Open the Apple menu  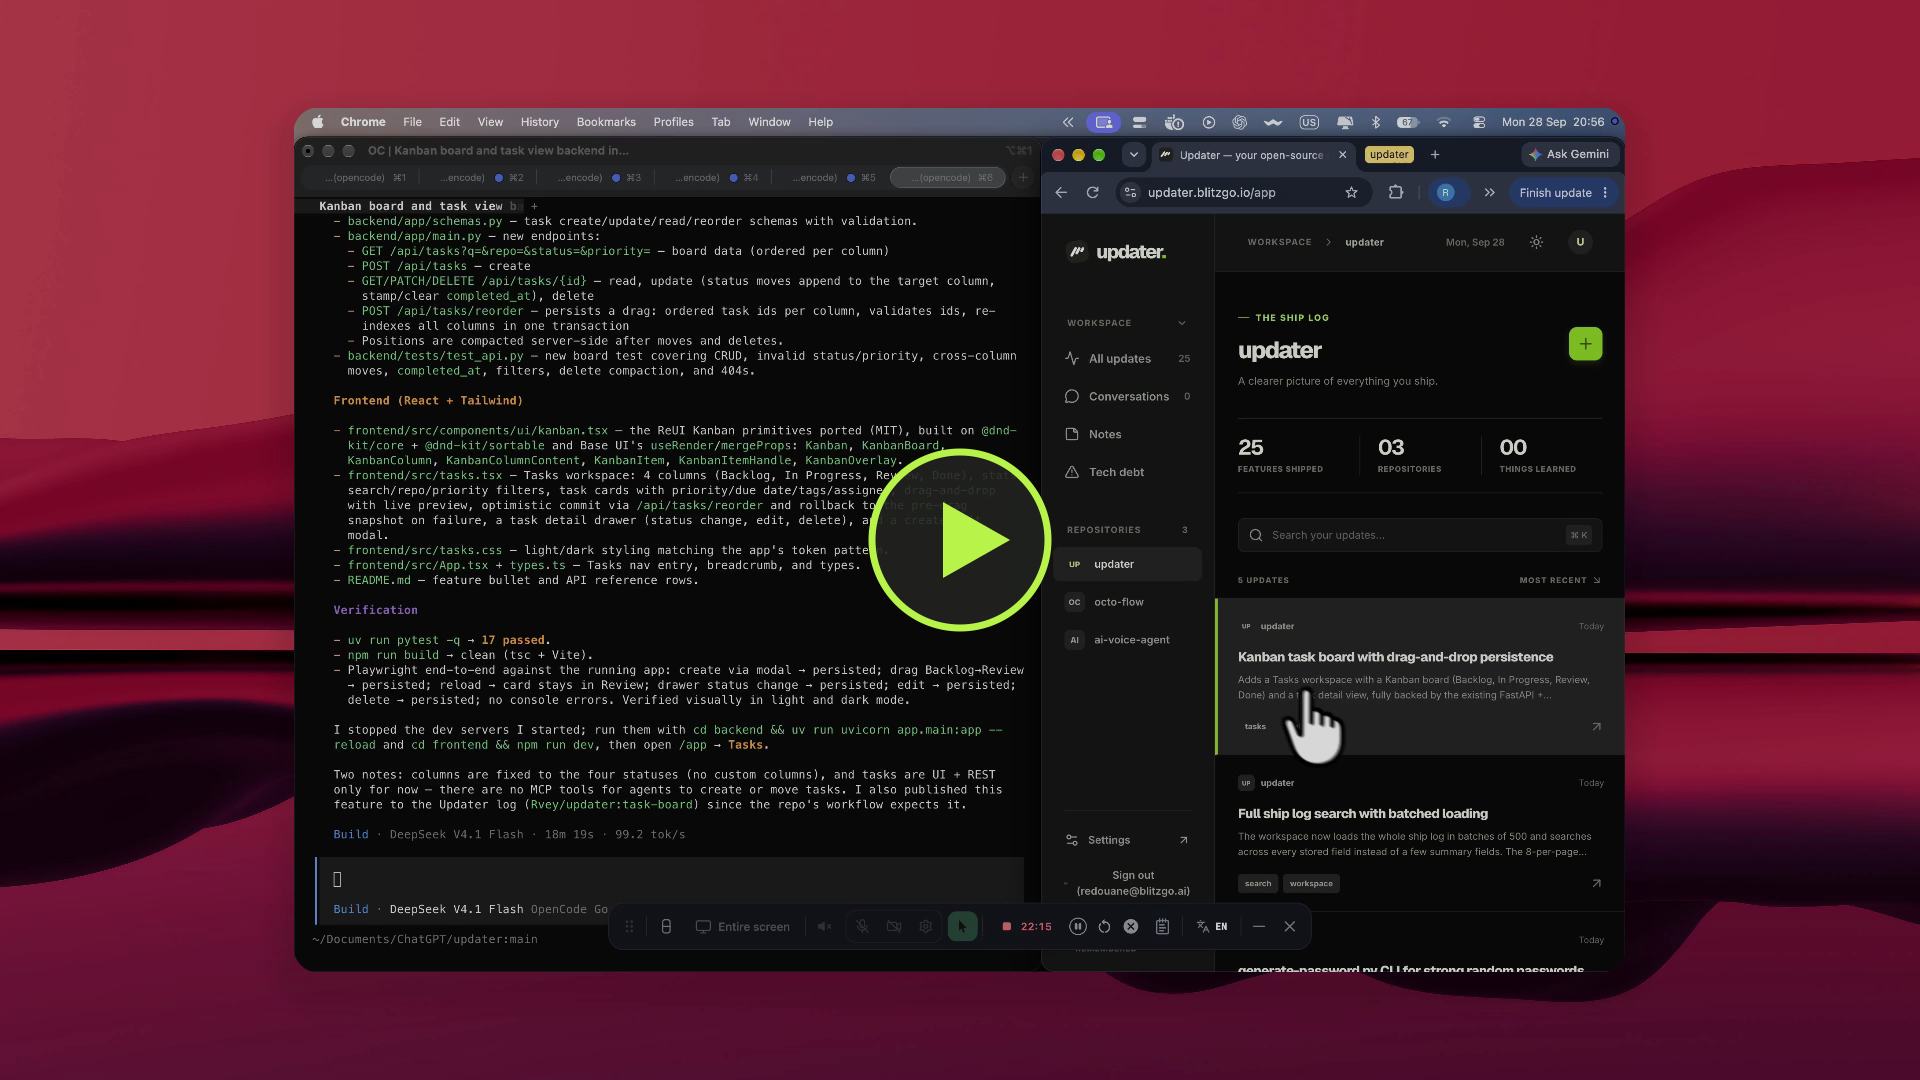(318, 122)
